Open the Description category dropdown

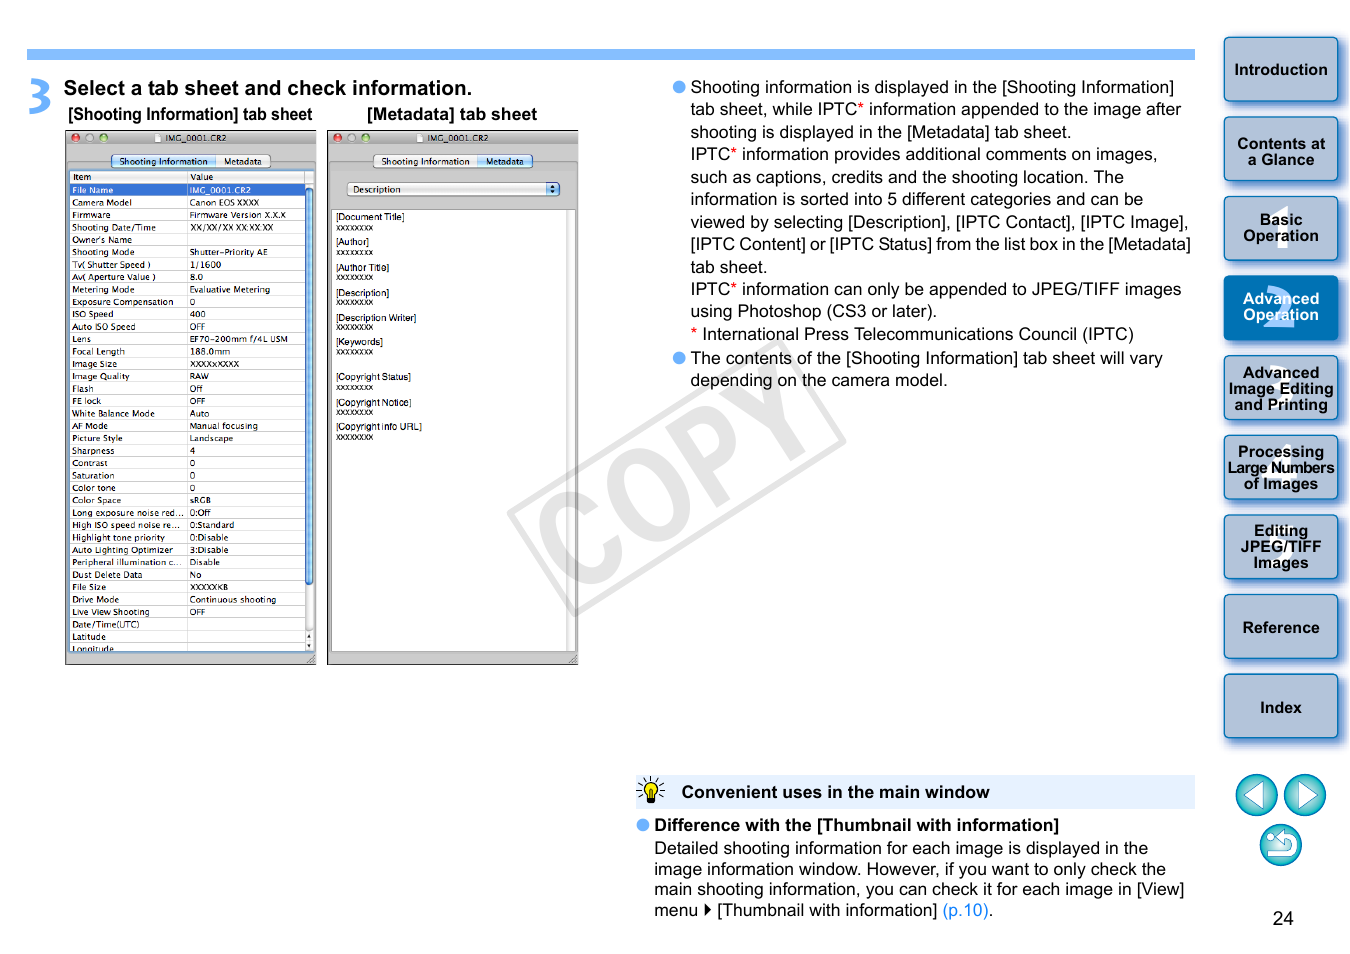pos(453,189)
